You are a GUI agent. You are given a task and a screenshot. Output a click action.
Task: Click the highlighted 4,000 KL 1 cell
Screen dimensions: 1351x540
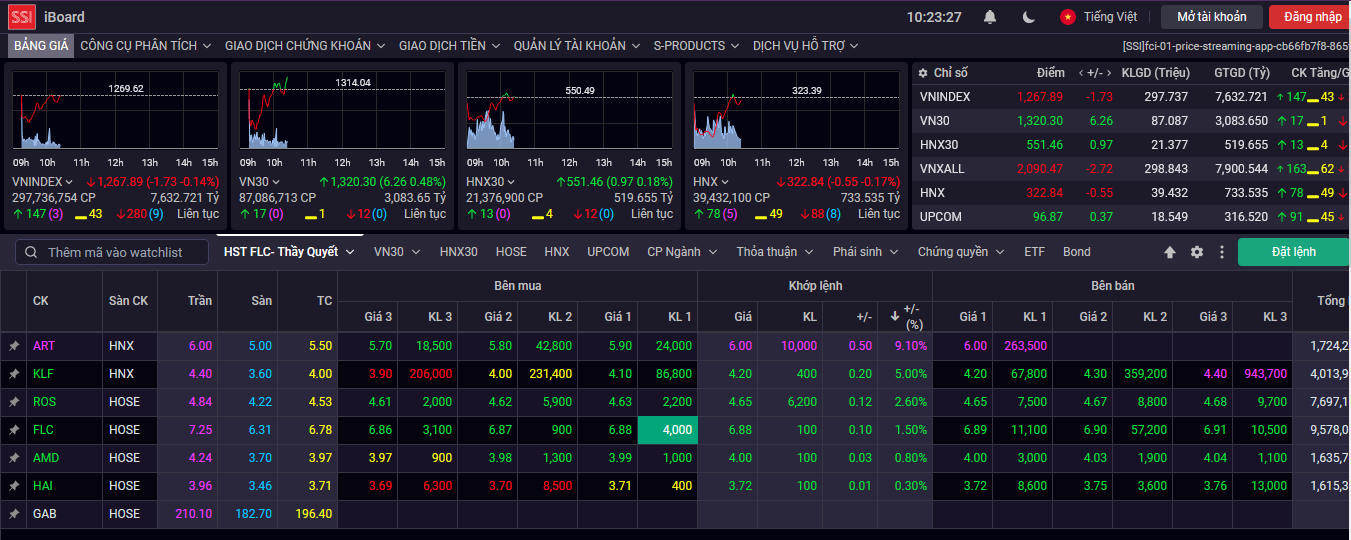click(667, 430)
